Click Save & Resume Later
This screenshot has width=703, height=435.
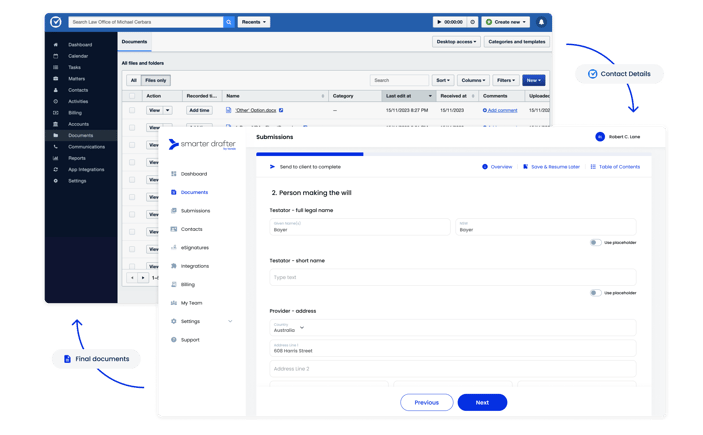pyautogui.click(x=551, y=166)
